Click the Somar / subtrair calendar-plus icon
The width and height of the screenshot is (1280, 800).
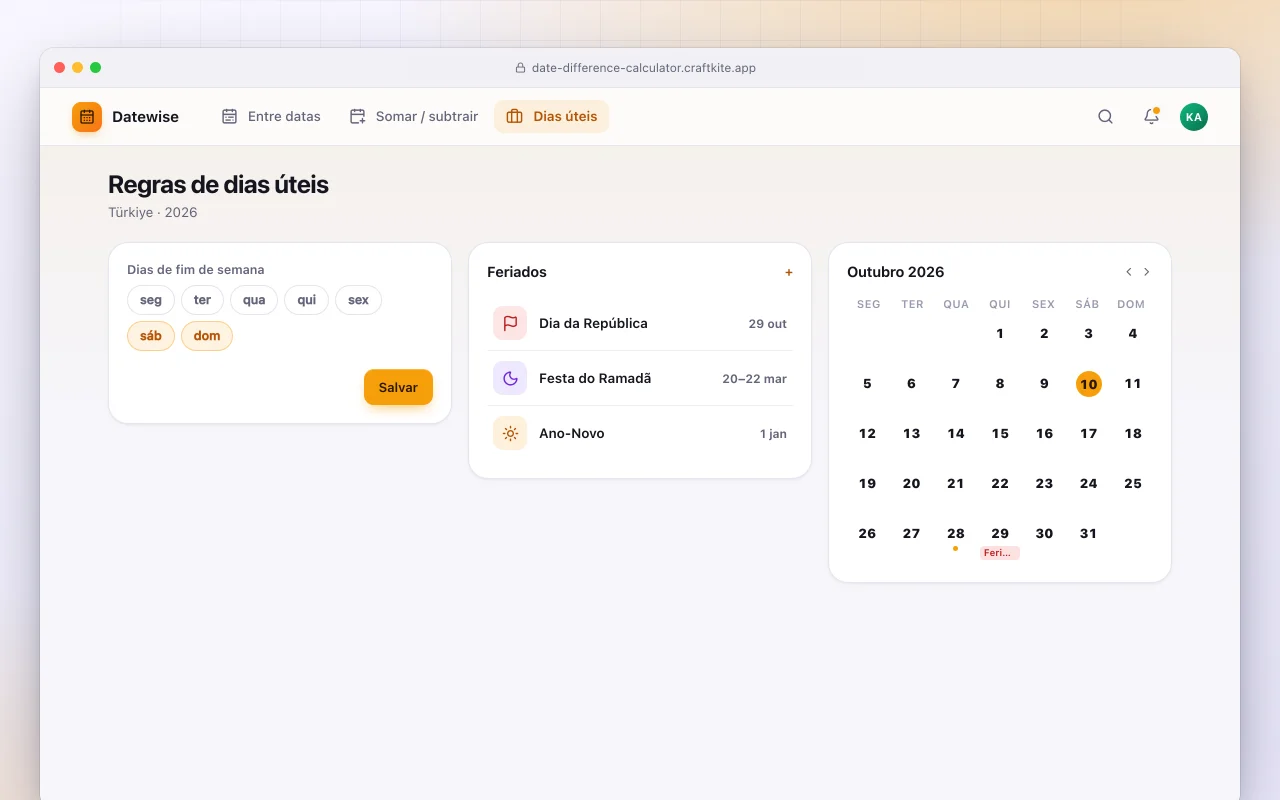point(358,116)
